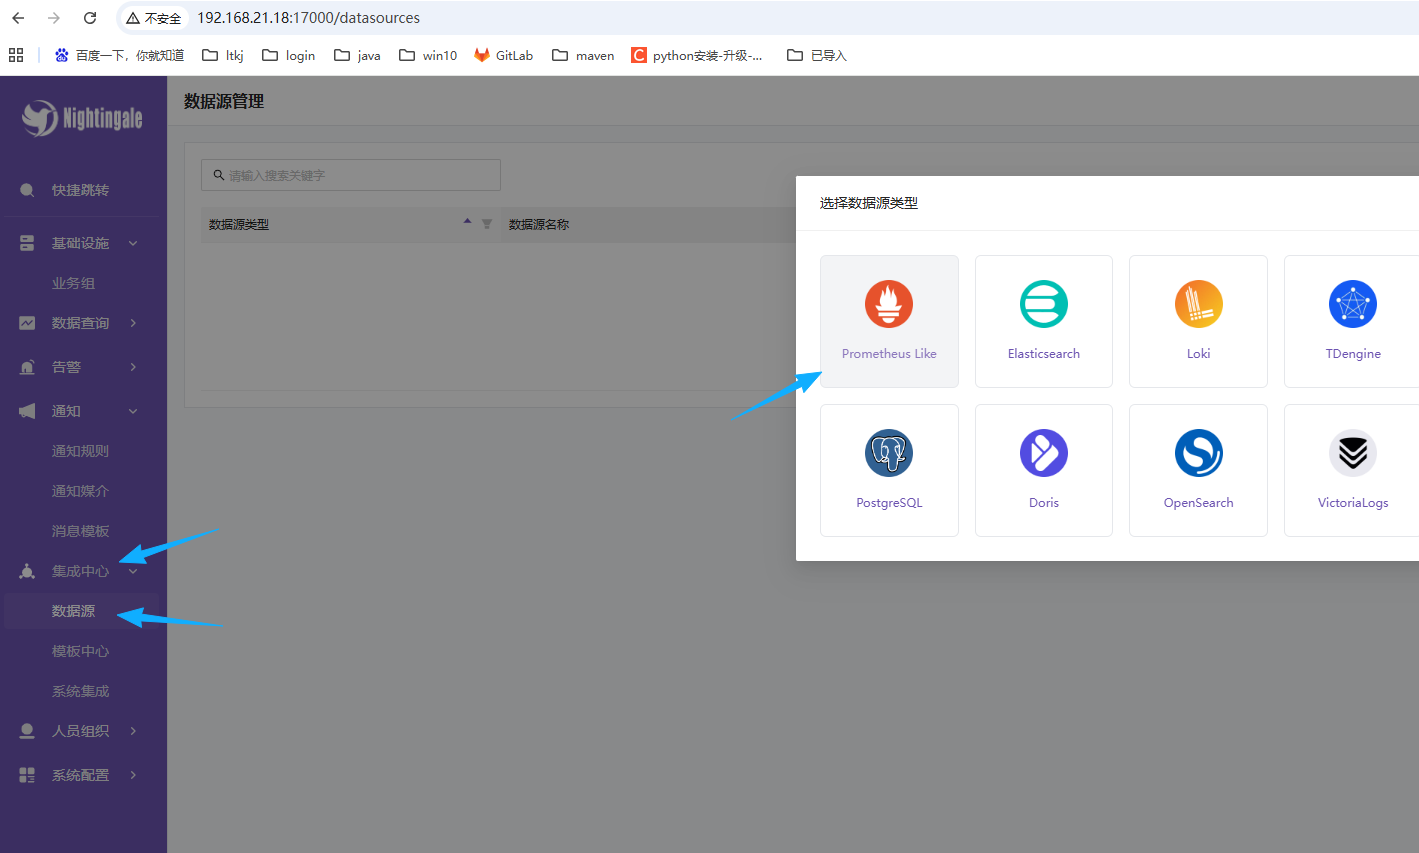Screen dimensions: 1419x853
Task: Click the 请输入搜索关键字 search field
Action: pyautogui.click(x=351, y=175)
